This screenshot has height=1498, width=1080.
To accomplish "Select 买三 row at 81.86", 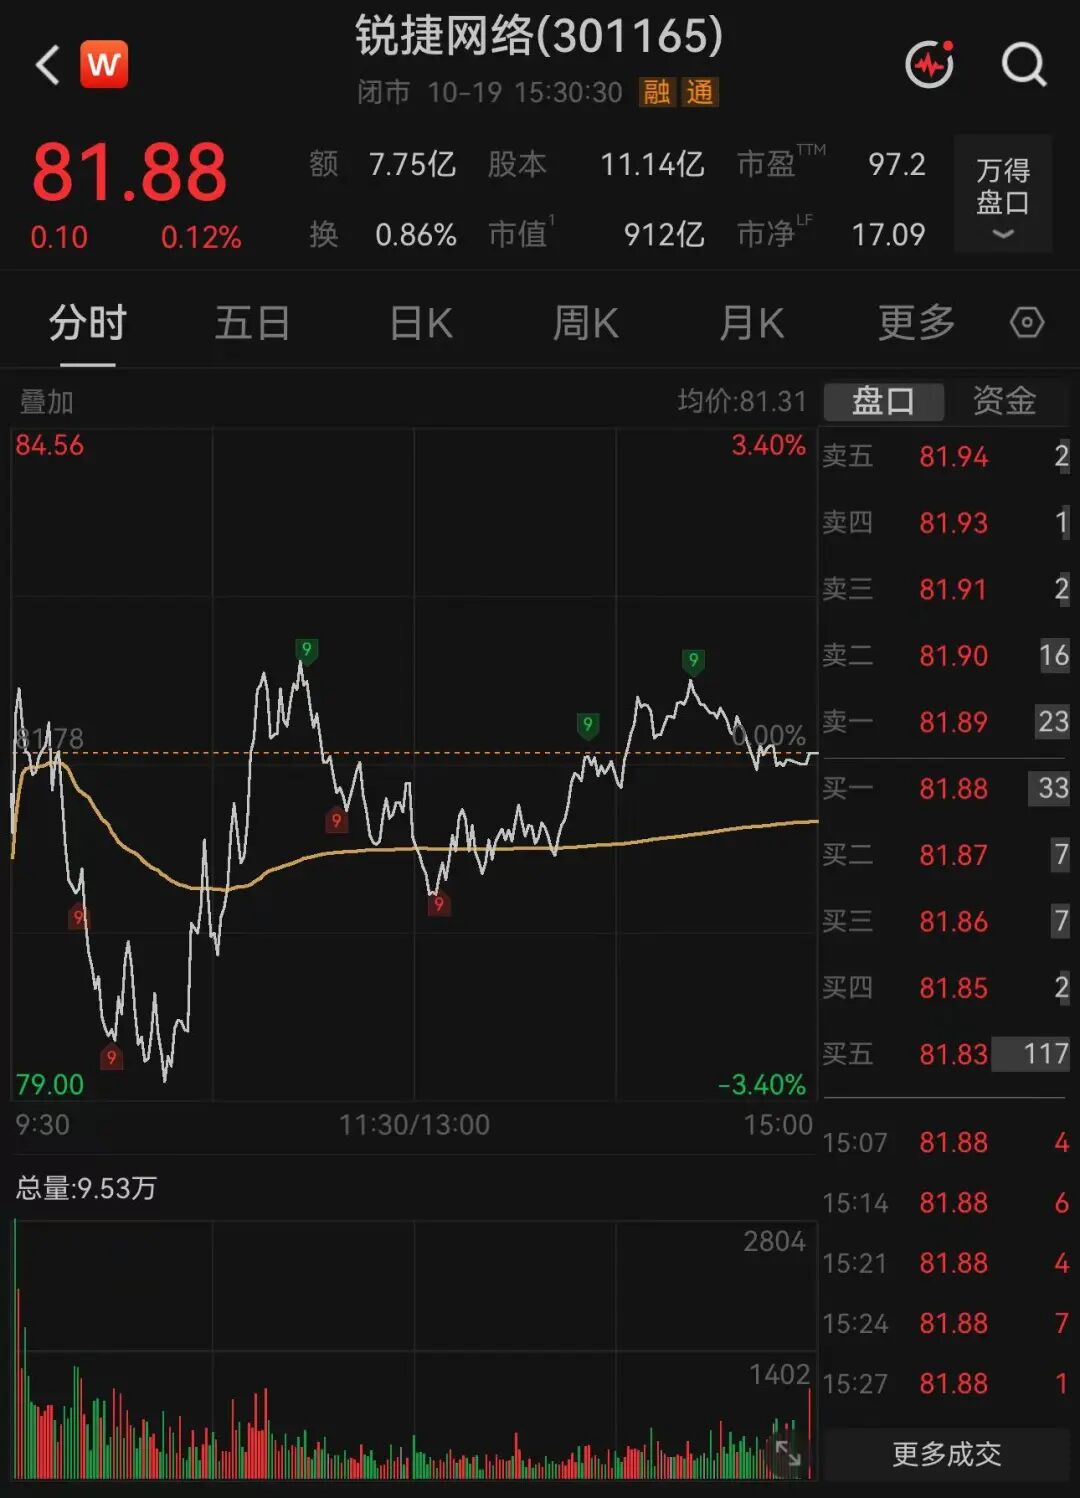I will (x=945, y=921).
